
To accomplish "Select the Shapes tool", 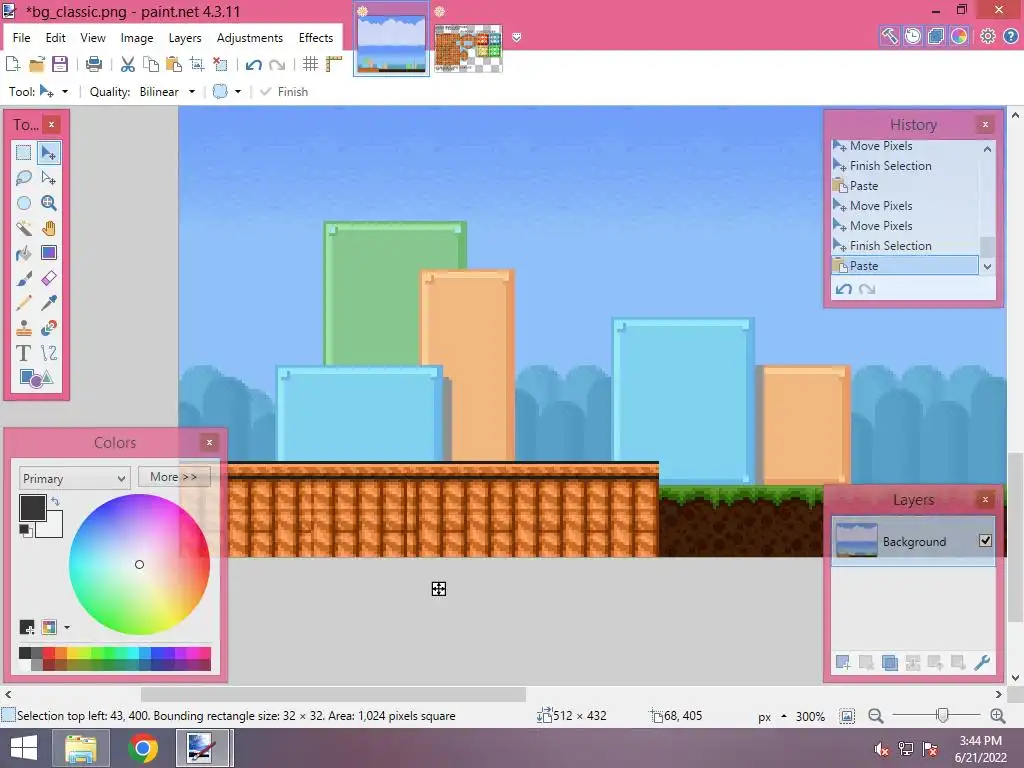I will coord(36,378).
